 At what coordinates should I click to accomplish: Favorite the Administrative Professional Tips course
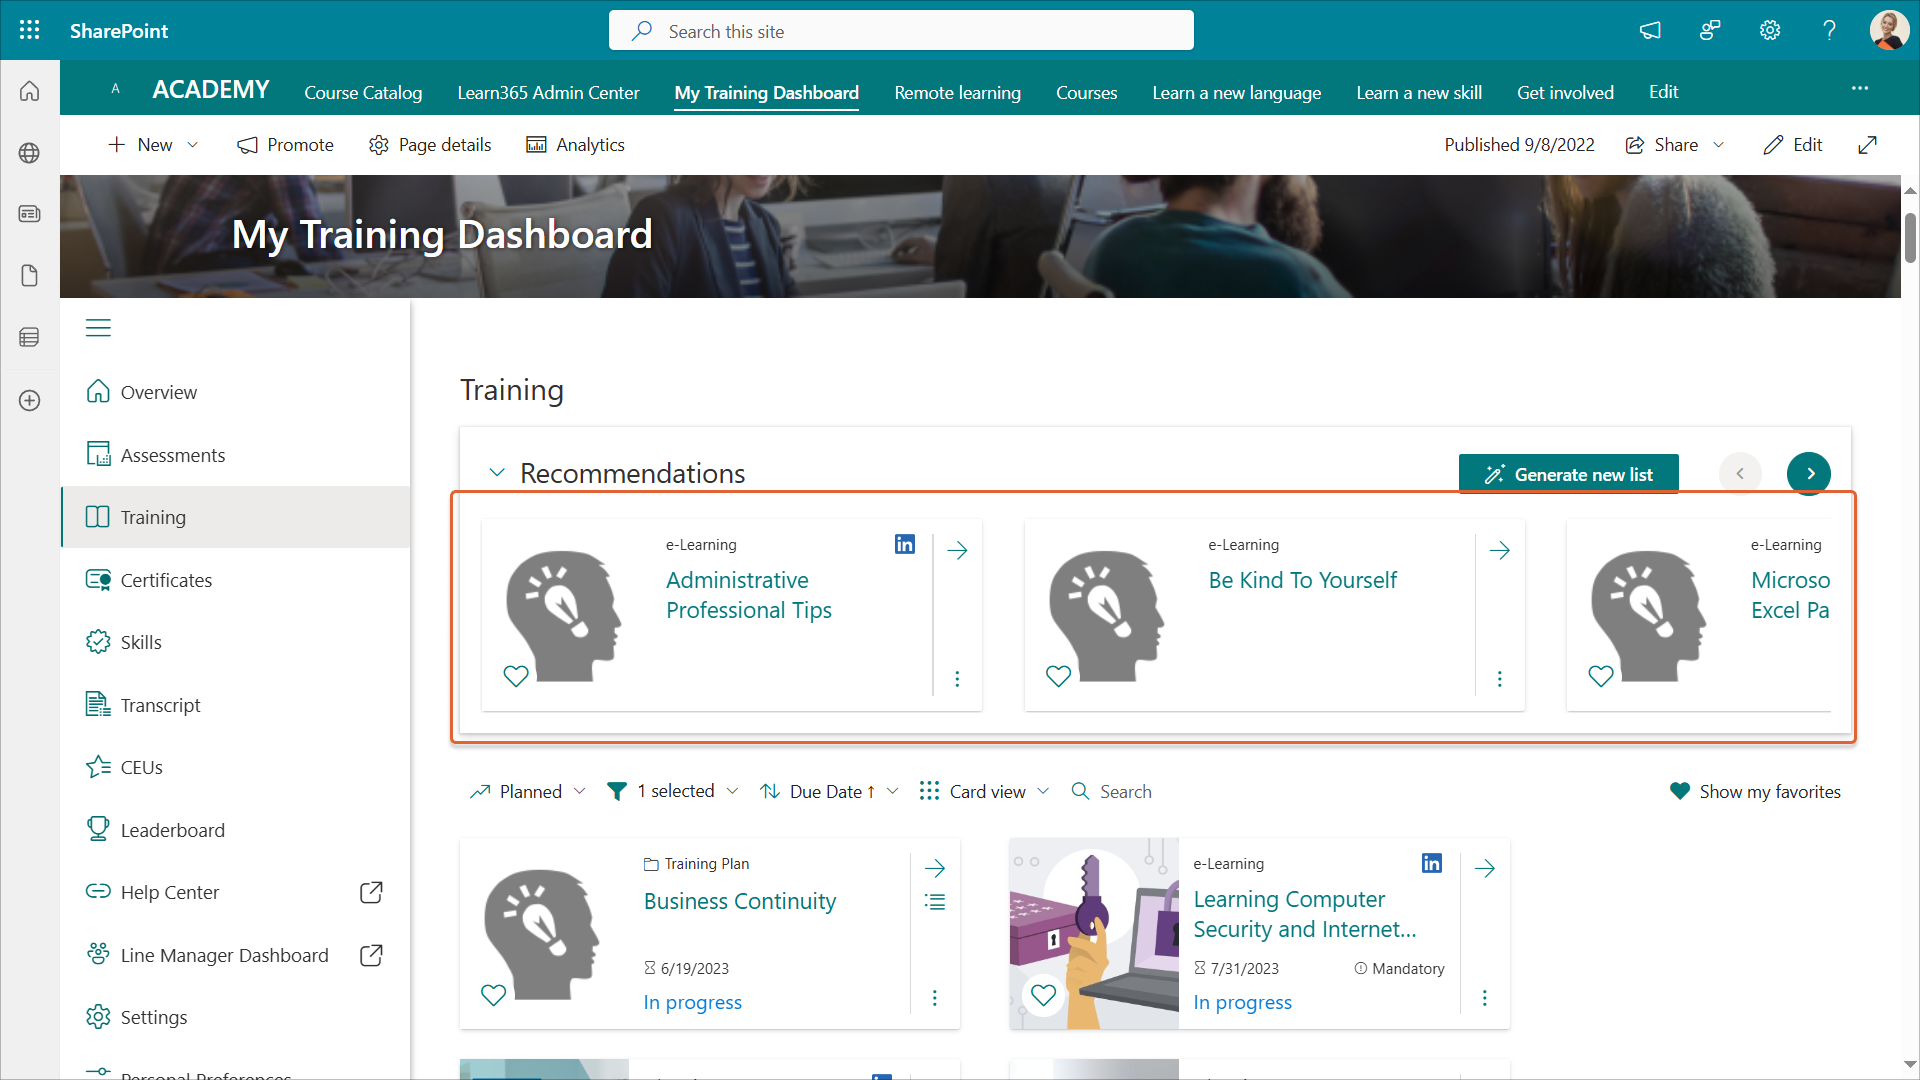(x=516, y=676)
